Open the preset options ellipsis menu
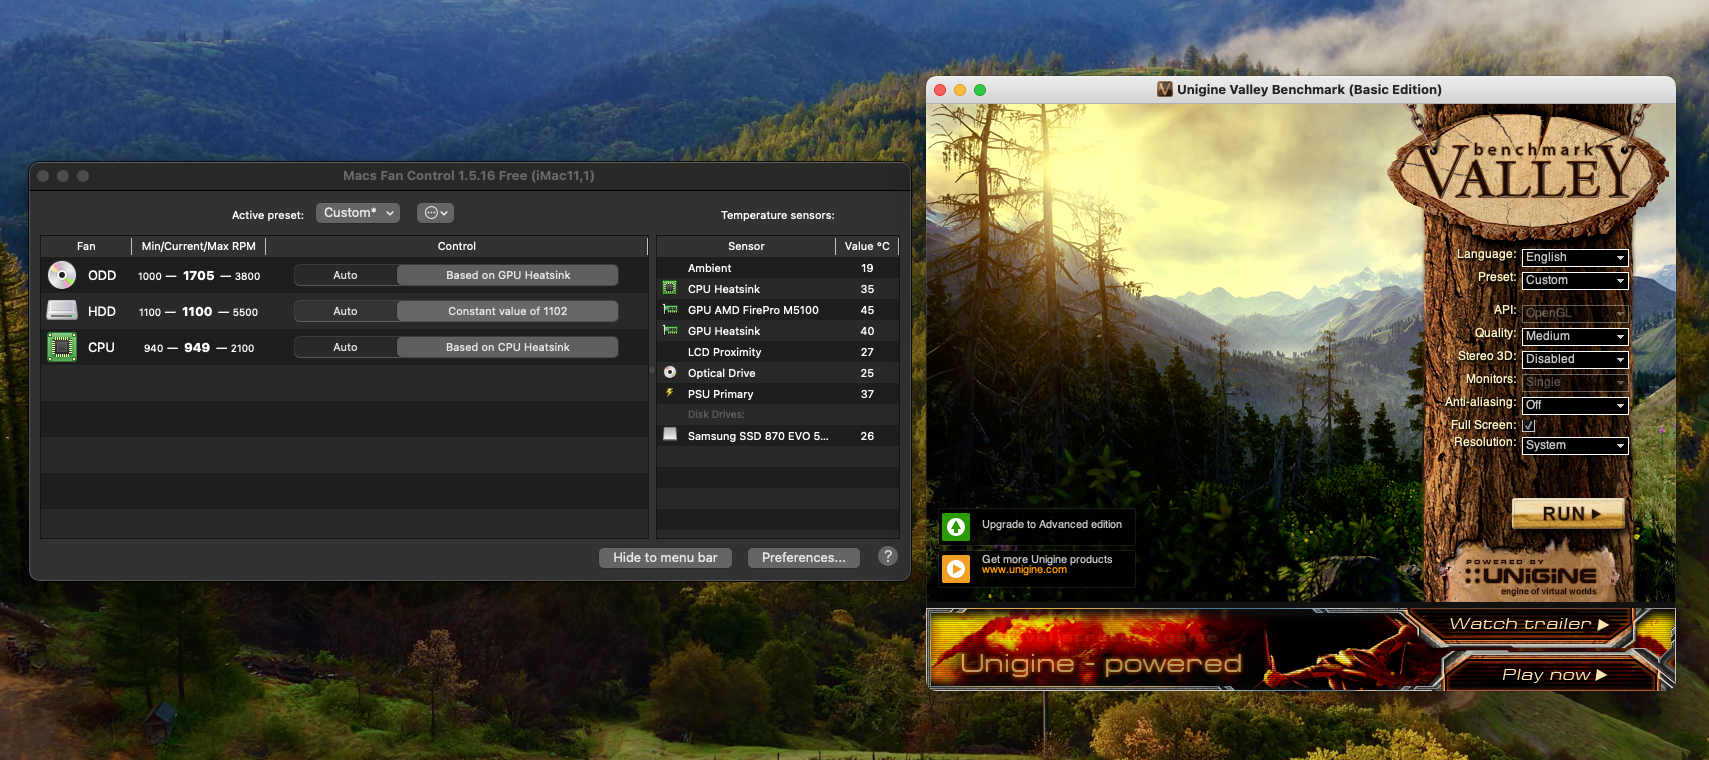 435,213
